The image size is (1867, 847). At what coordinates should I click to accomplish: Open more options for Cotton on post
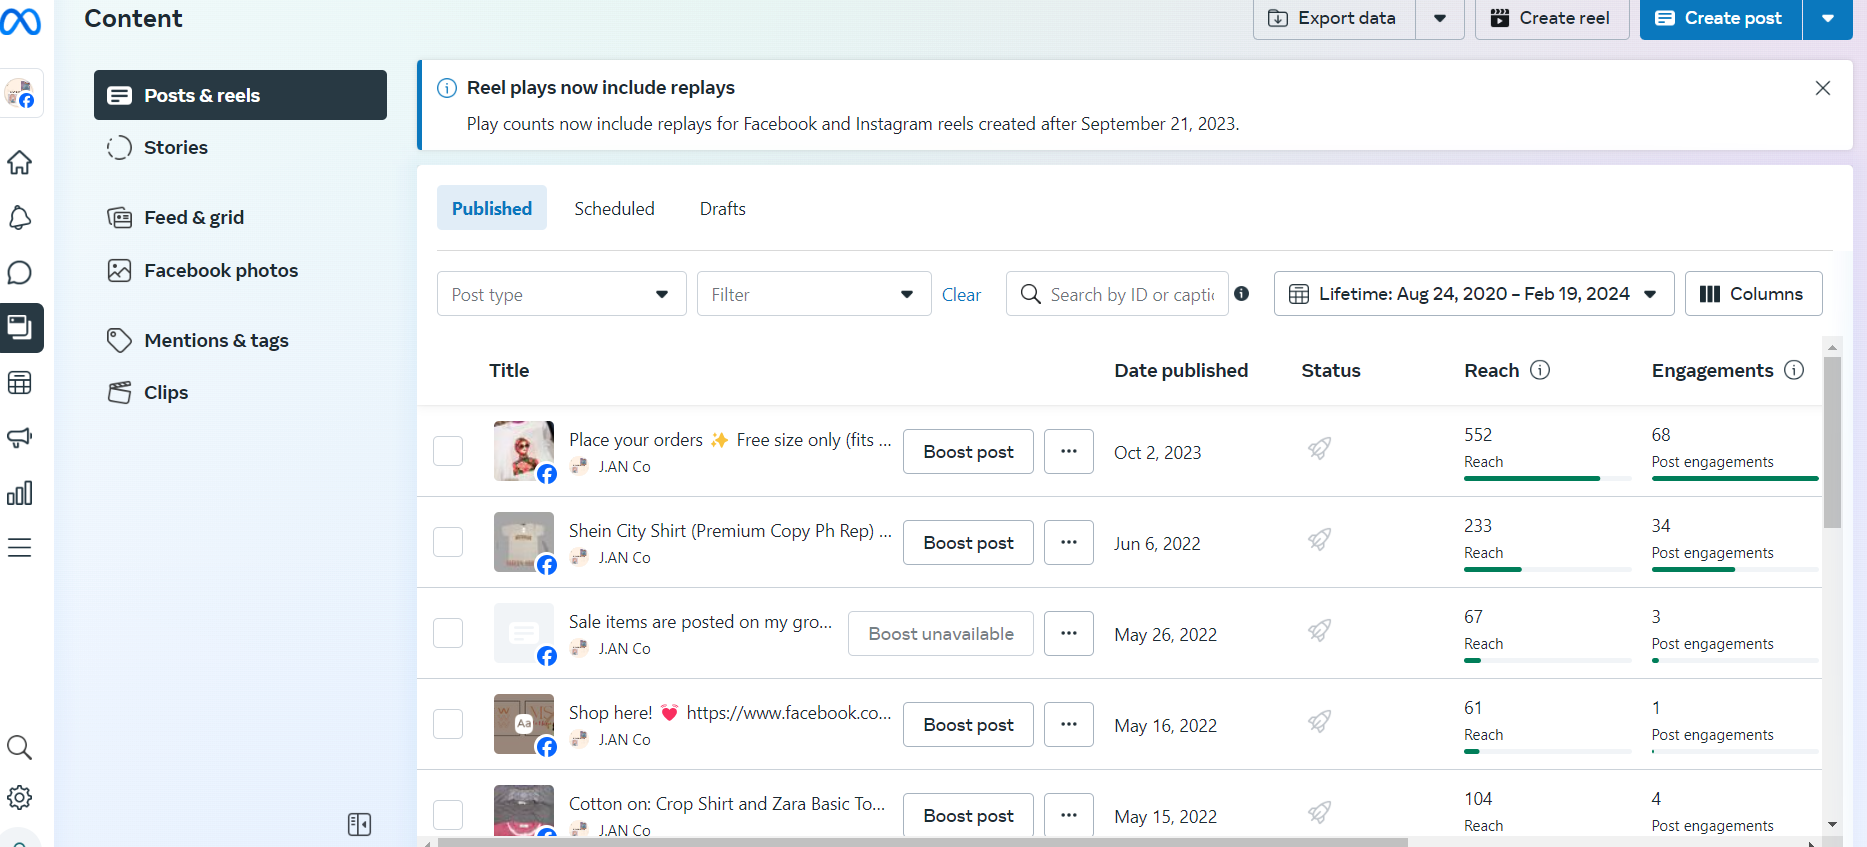click(x=1069, y=814)
